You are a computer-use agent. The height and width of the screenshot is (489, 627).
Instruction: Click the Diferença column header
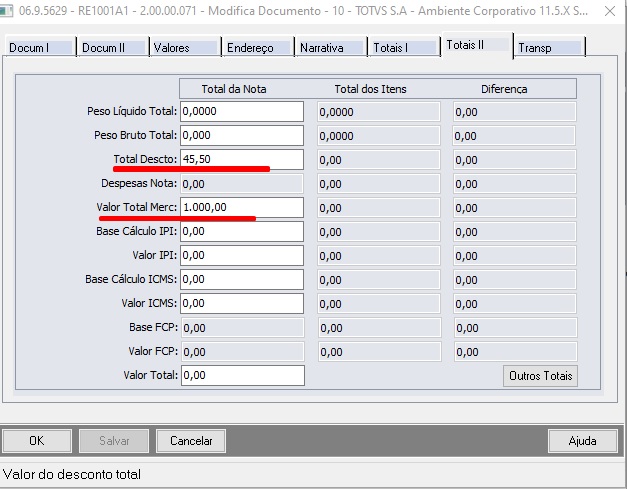504,89
